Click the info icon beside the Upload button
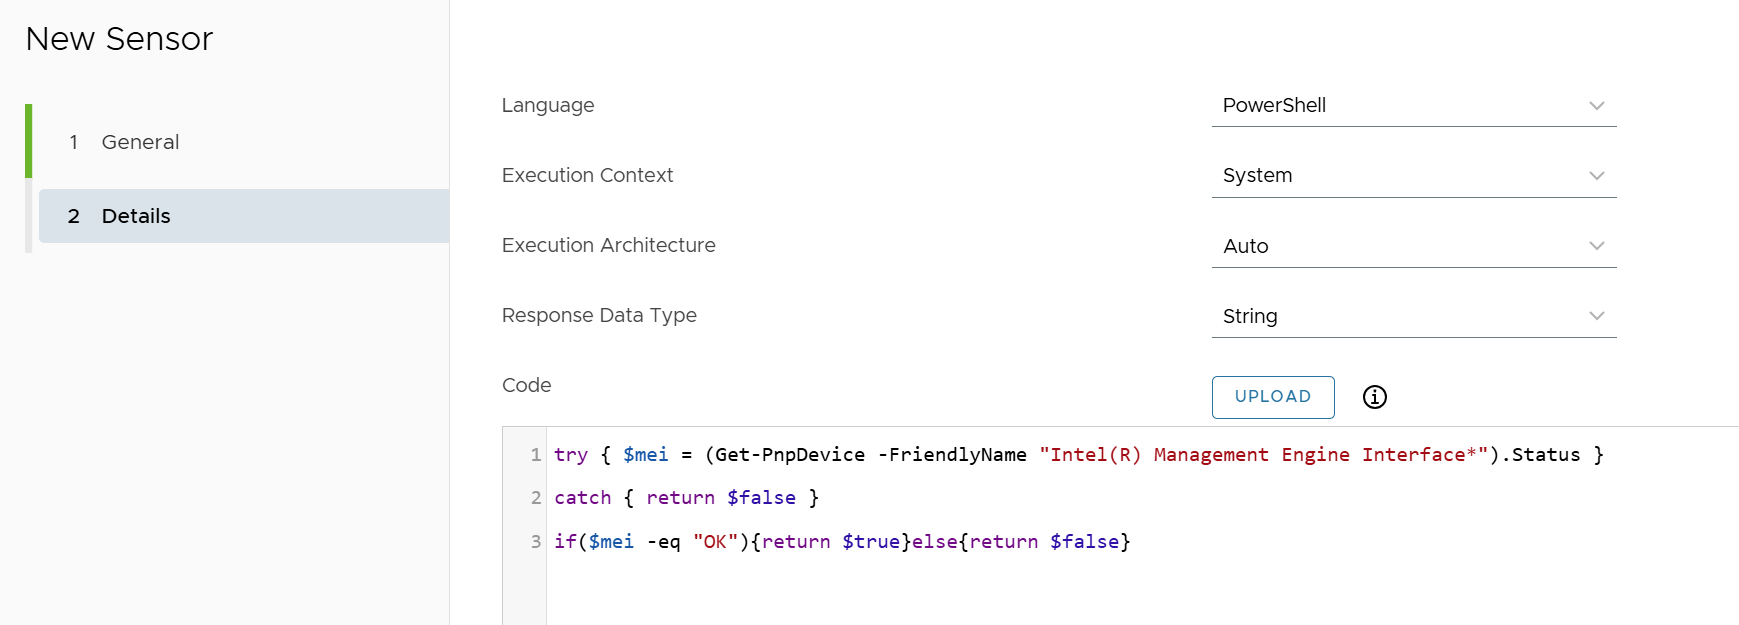1739x625 pixels. (1375, 397)
